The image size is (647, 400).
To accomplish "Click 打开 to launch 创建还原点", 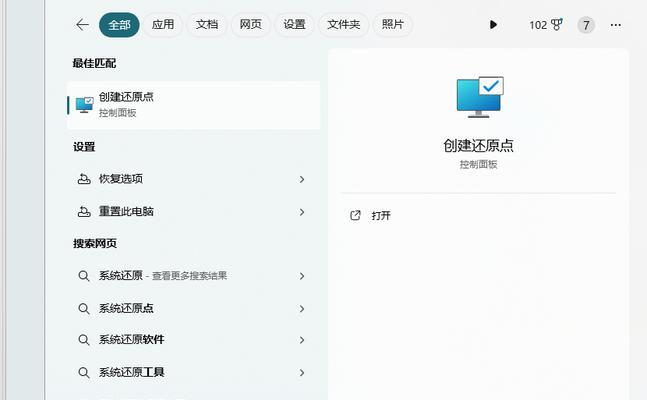I will click(x=380, y=215).
